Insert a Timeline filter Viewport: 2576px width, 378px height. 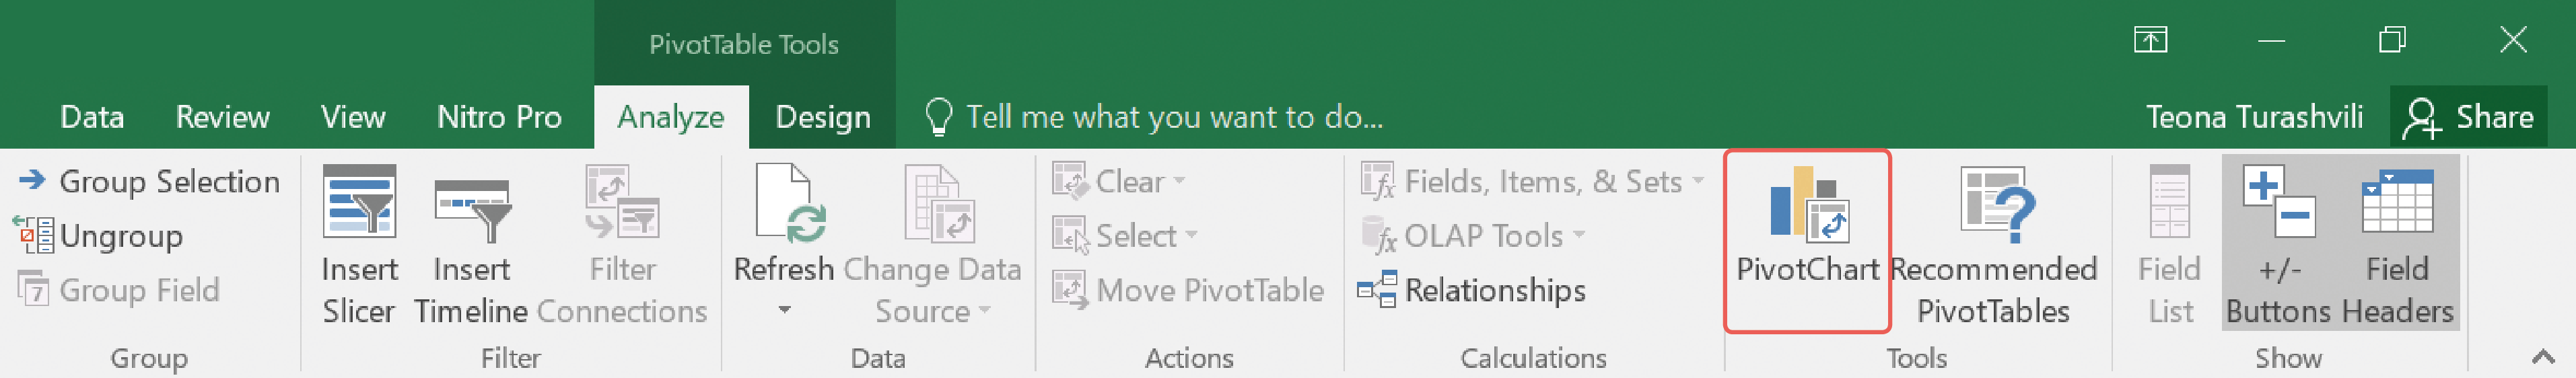coord(471,246)
